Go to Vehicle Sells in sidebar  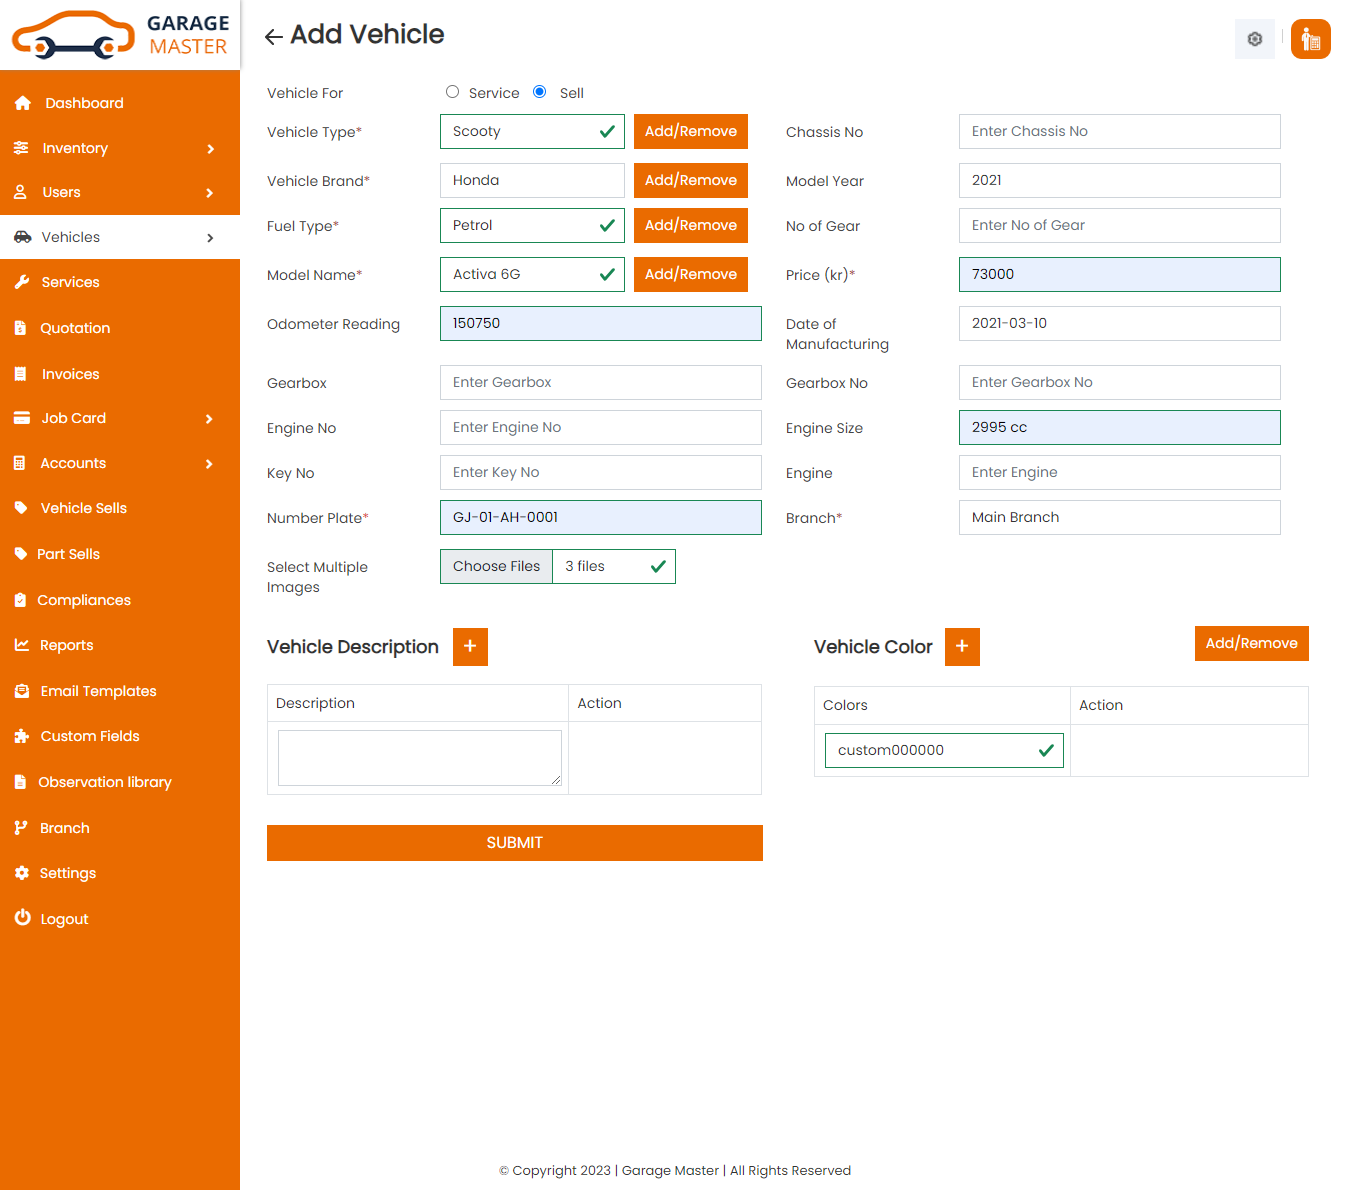(x=83, y=508)
